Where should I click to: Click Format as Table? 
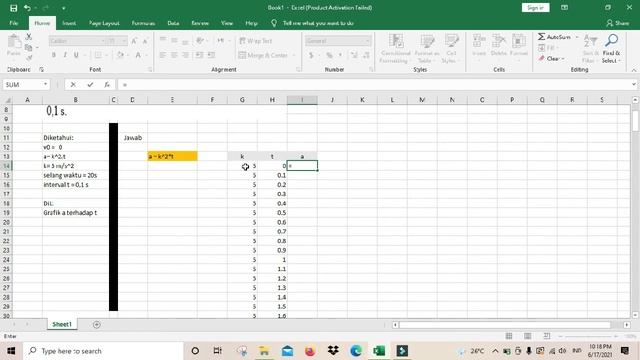[x=427, y=49]
